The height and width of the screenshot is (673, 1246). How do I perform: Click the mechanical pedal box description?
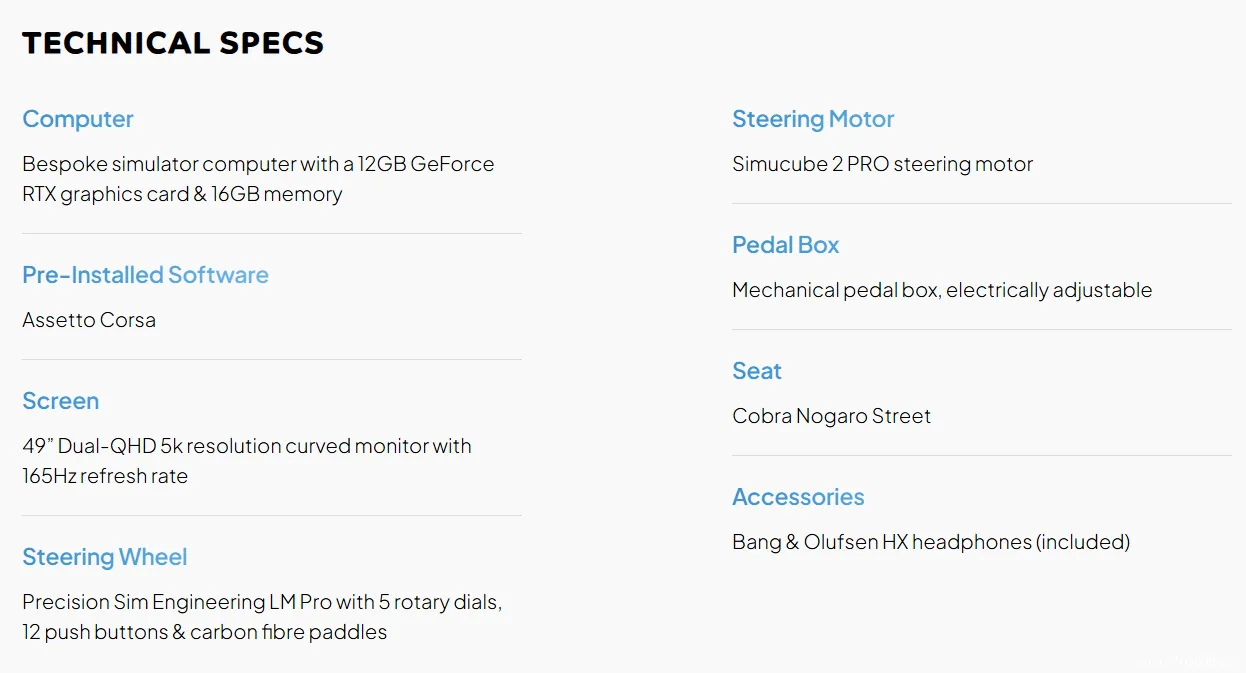942,290
